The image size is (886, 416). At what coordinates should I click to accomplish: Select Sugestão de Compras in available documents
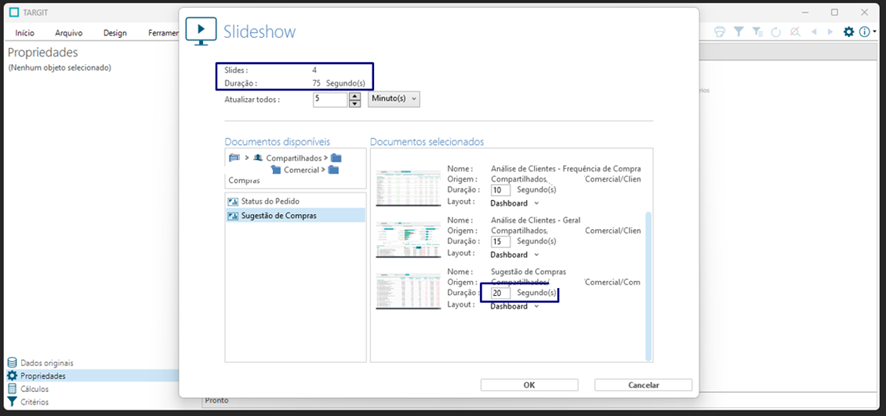point(296,215)
